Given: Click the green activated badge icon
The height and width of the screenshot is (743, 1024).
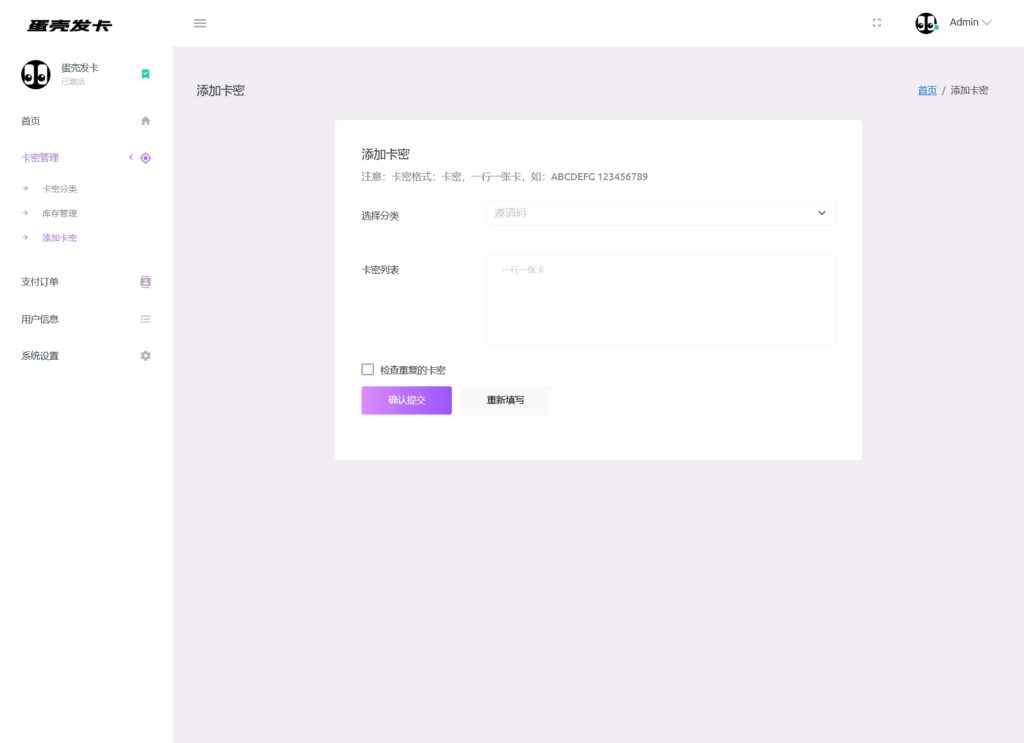Looking at the screenshot, I should click(x=145, y=74).
